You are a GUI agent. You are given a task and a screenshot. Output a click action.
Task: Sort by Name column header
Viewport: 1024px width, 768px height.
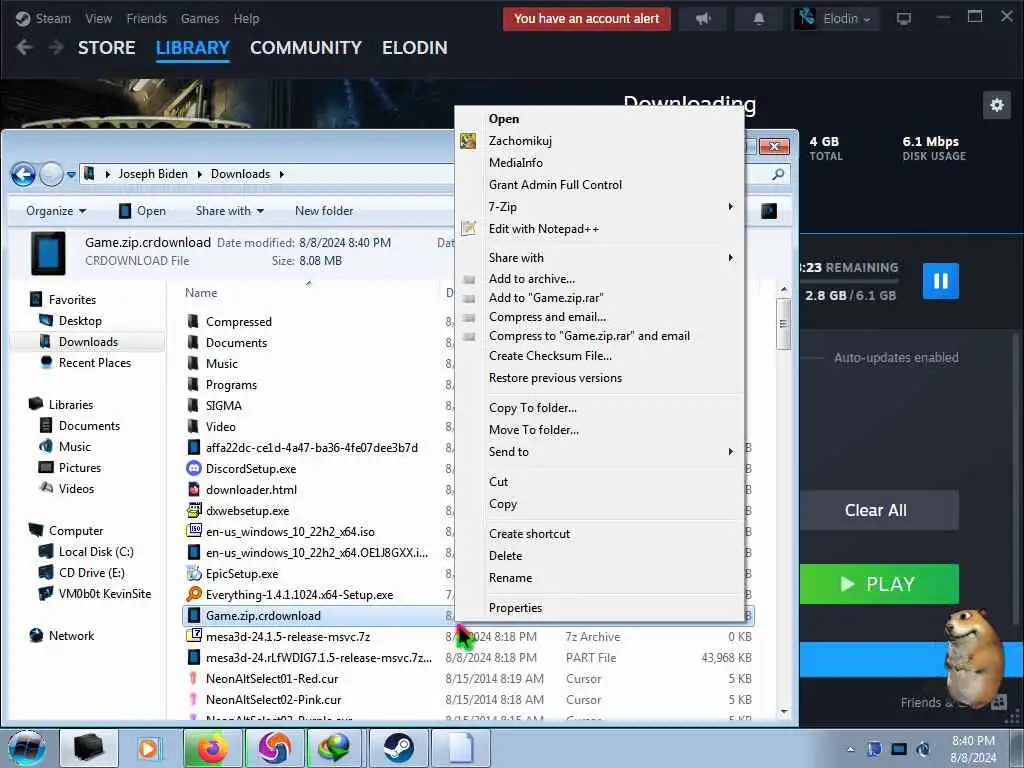click(x=200, y=293)
